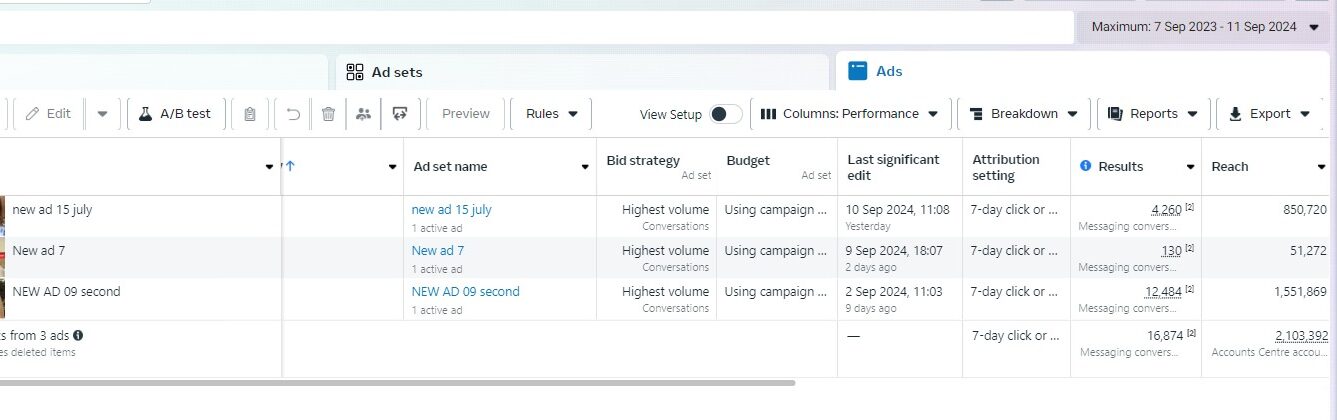Screen dimensions: 1337x420
Task: Select the Ads tab
Action: click(x=888, y=71)
